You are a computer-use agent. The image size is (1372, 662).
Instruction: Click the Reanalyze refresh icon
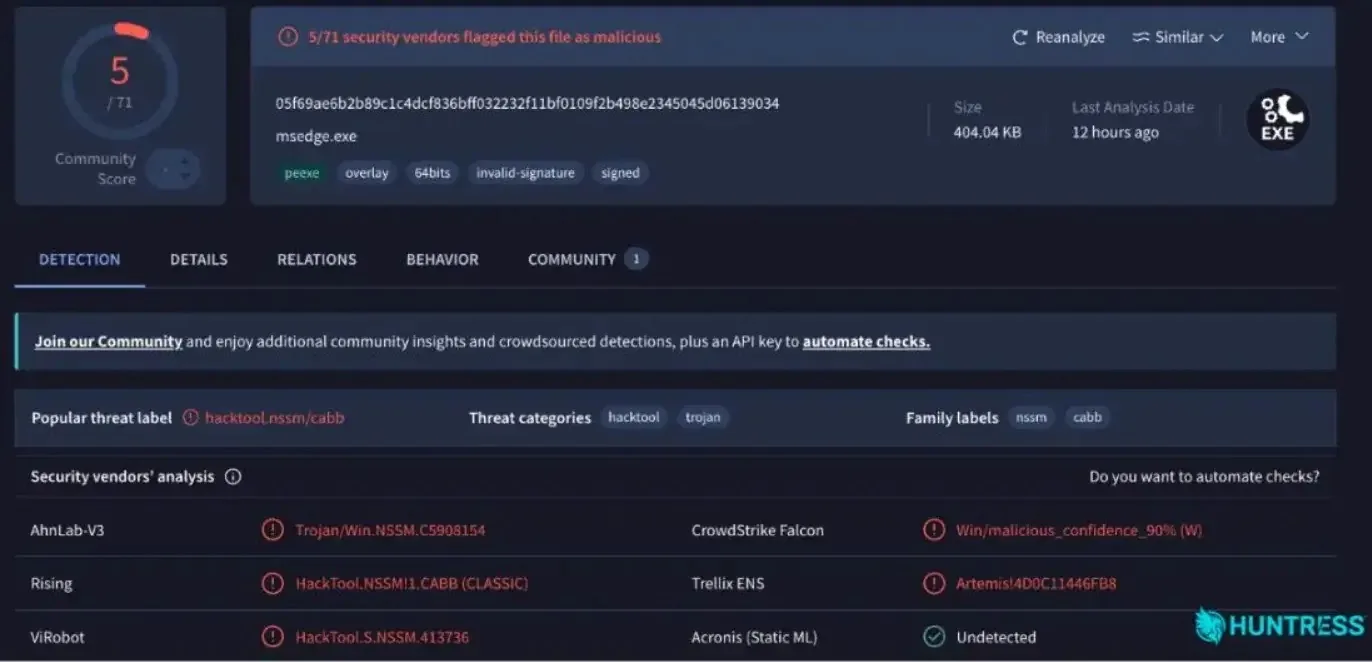coord(1020,37)
